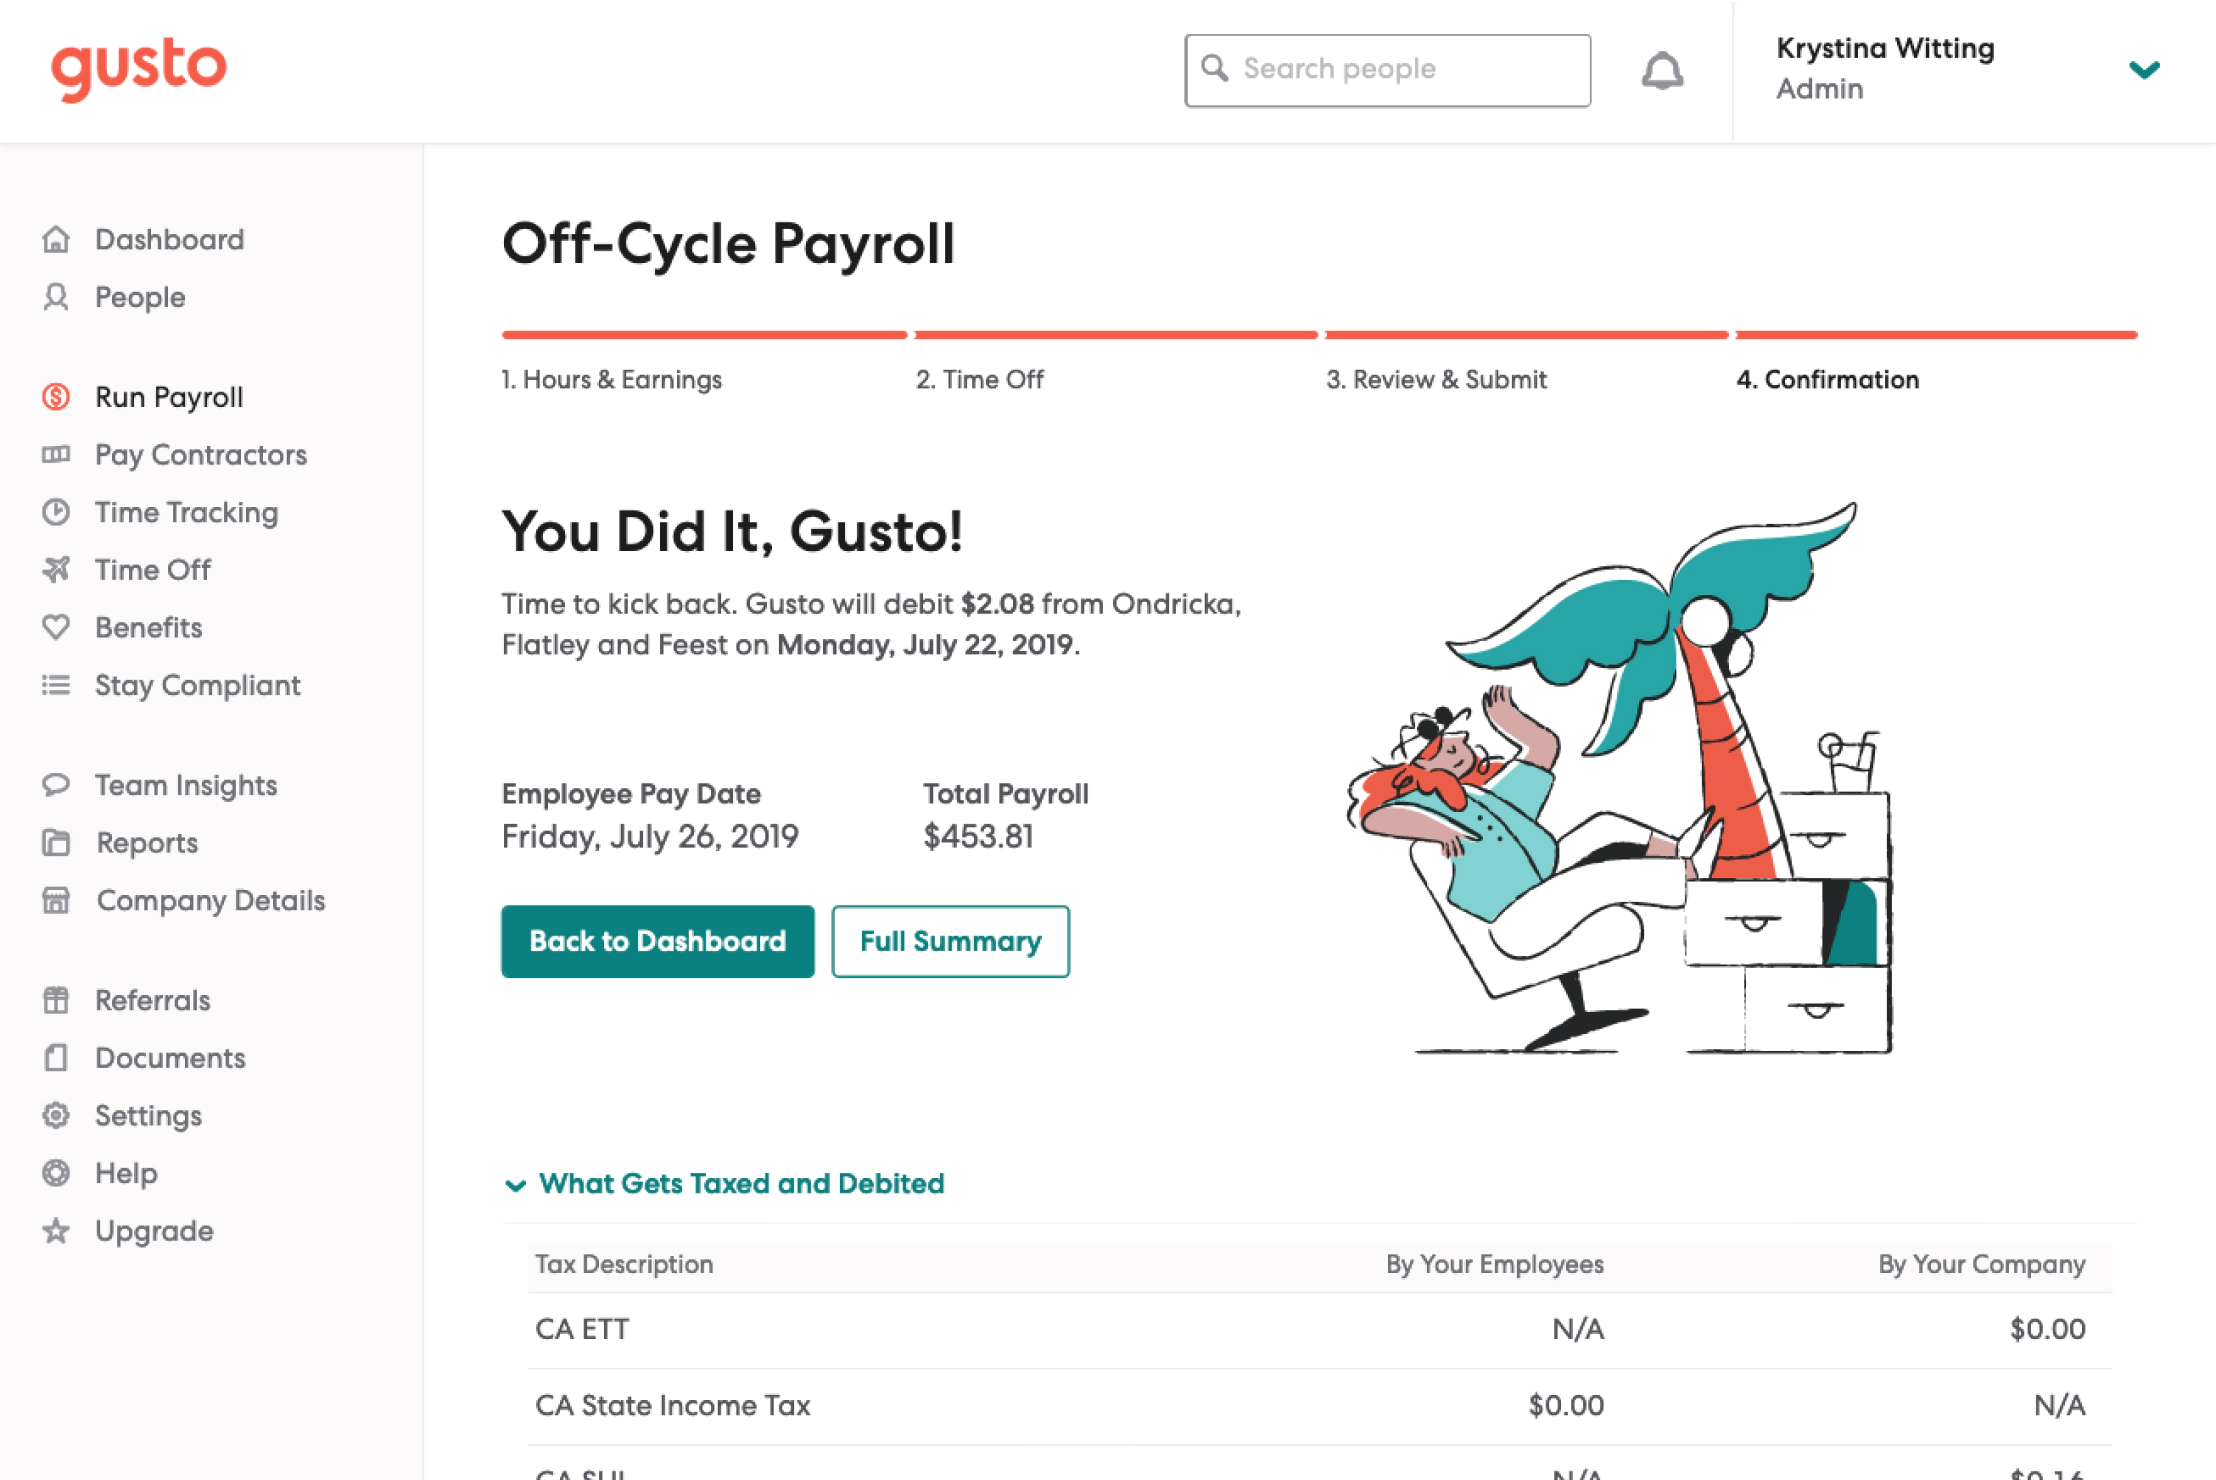This screenshot has height=1480, width=2216.
Task: Open the Krystina Witting account dropdown
Action: 2143,70
